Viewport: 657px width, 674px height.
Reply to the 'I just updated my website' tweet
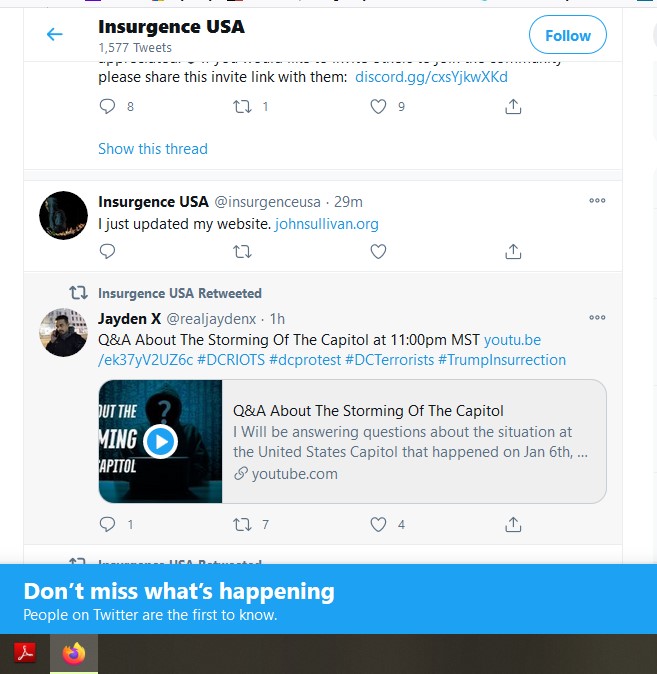click(107, 251)
